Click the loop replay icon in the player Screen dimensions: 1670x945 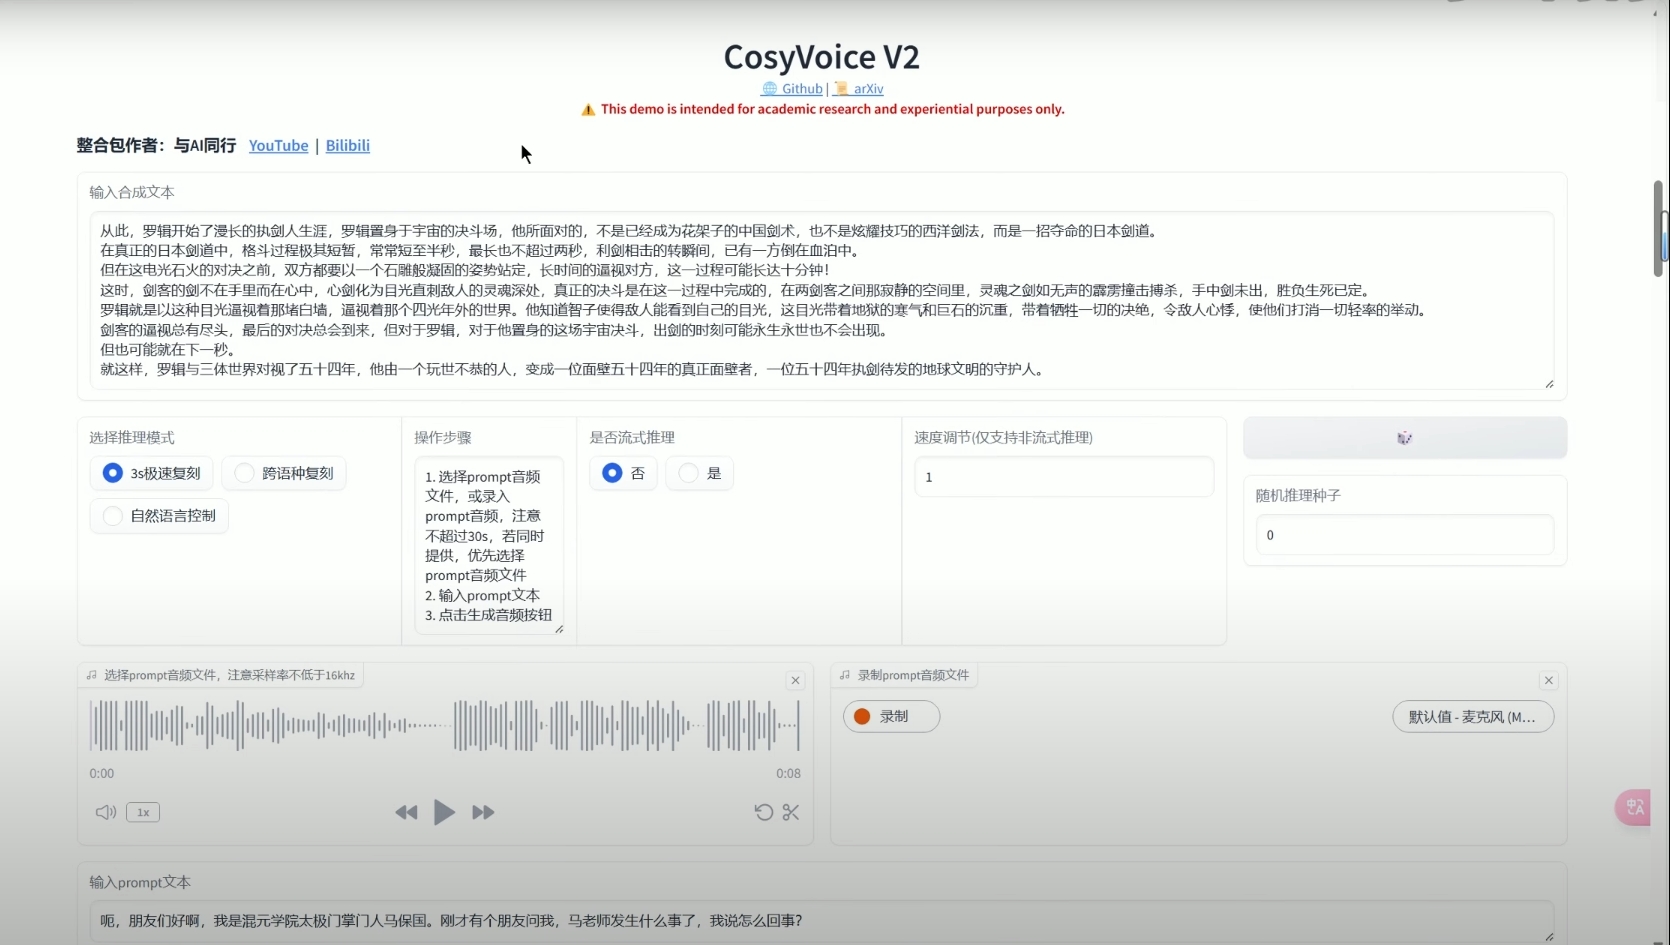pos(763,812)
